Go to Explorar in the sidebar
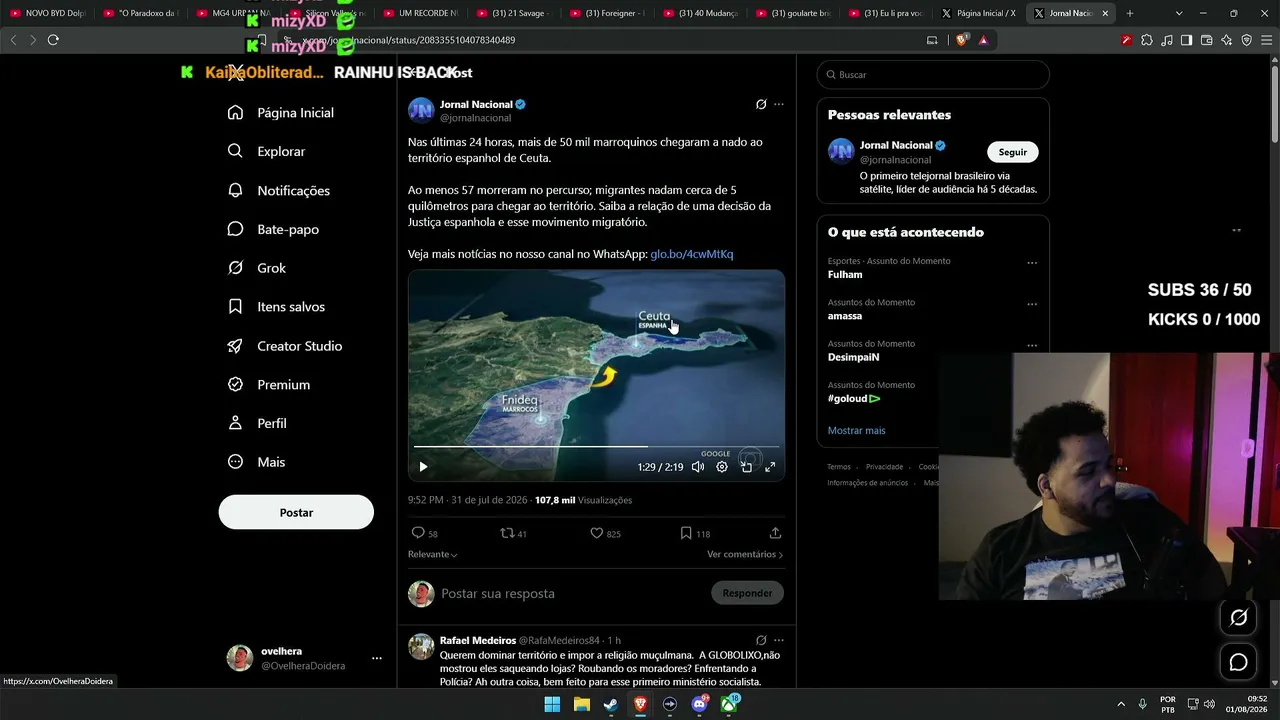1280x720 pixels. click(x=267, y=152)
